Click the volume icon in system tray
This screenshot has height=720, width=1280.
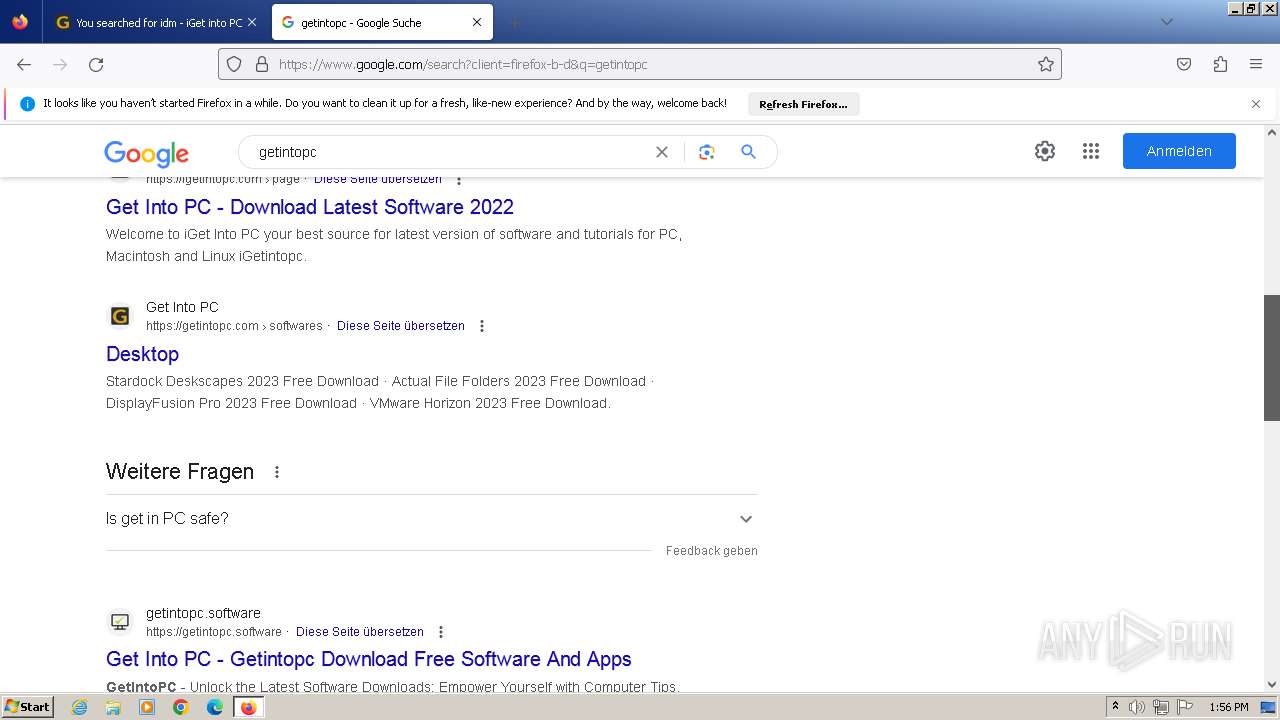coord(1137,707)
